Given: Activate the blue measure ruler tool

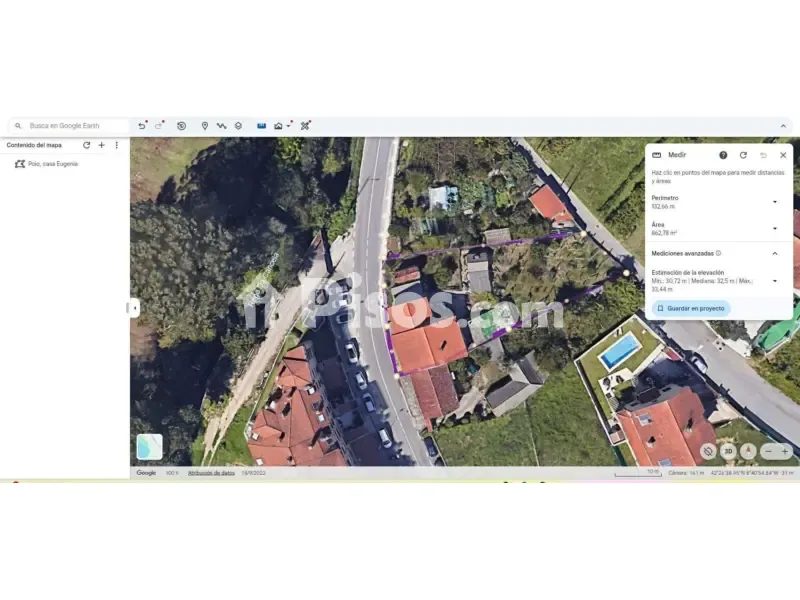Looking at the screenshot, I should 261,126.
